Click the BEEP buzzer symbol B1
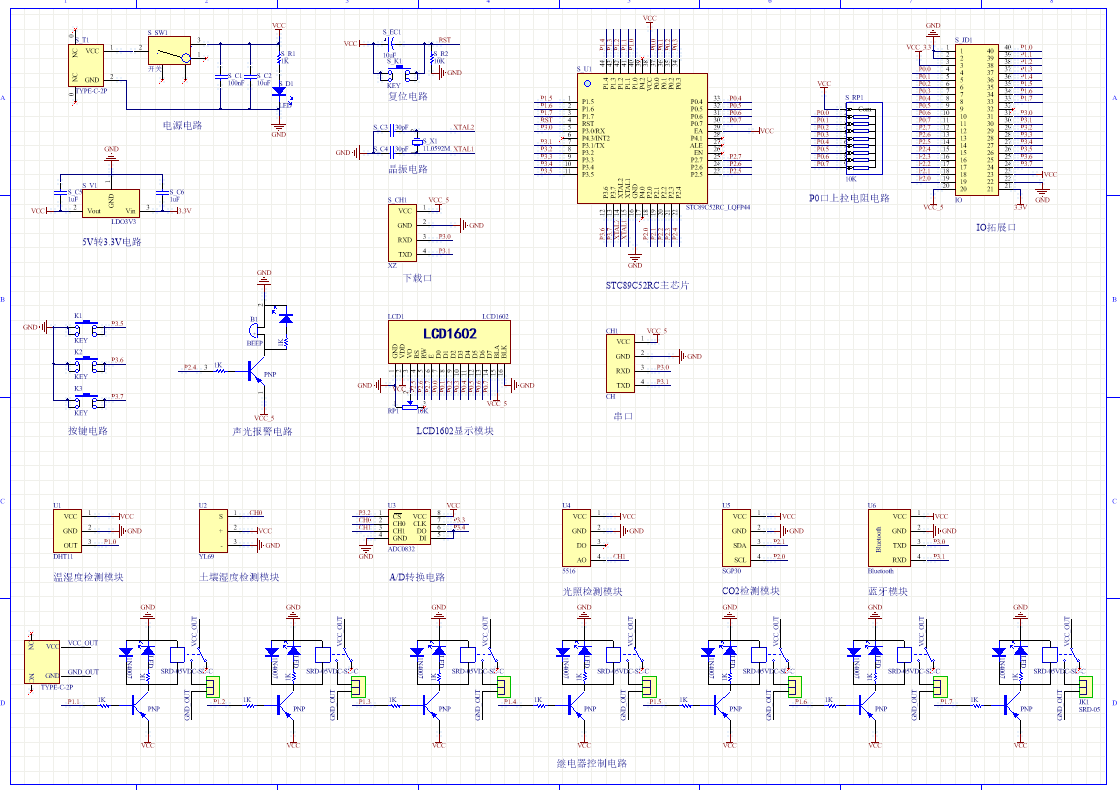This screenshot has height=790, width=1120. pos(256,332)
